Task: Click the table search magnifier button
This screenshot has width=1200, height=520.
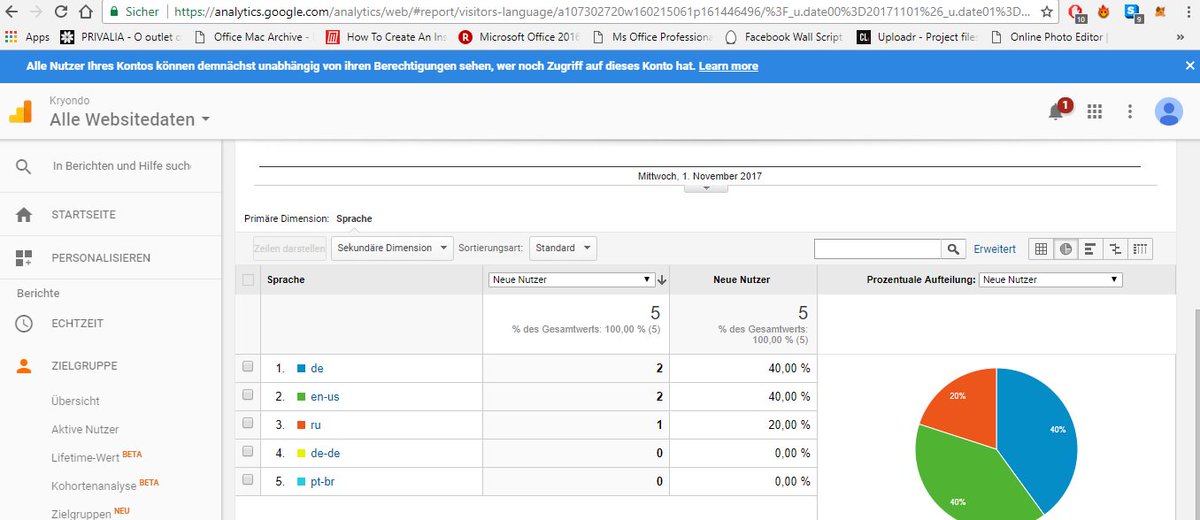Action: tap(955, 248)
